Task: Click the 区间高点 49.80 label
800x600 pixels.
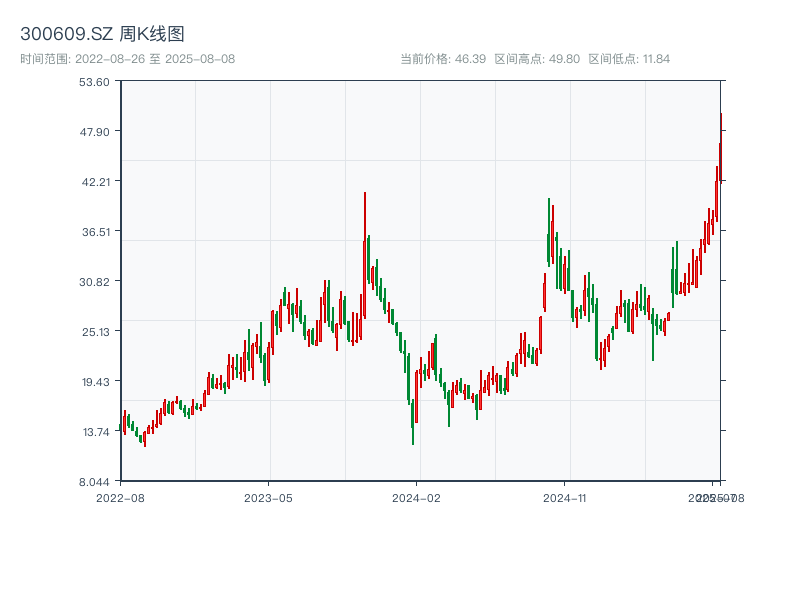Action: click(537, 59)
